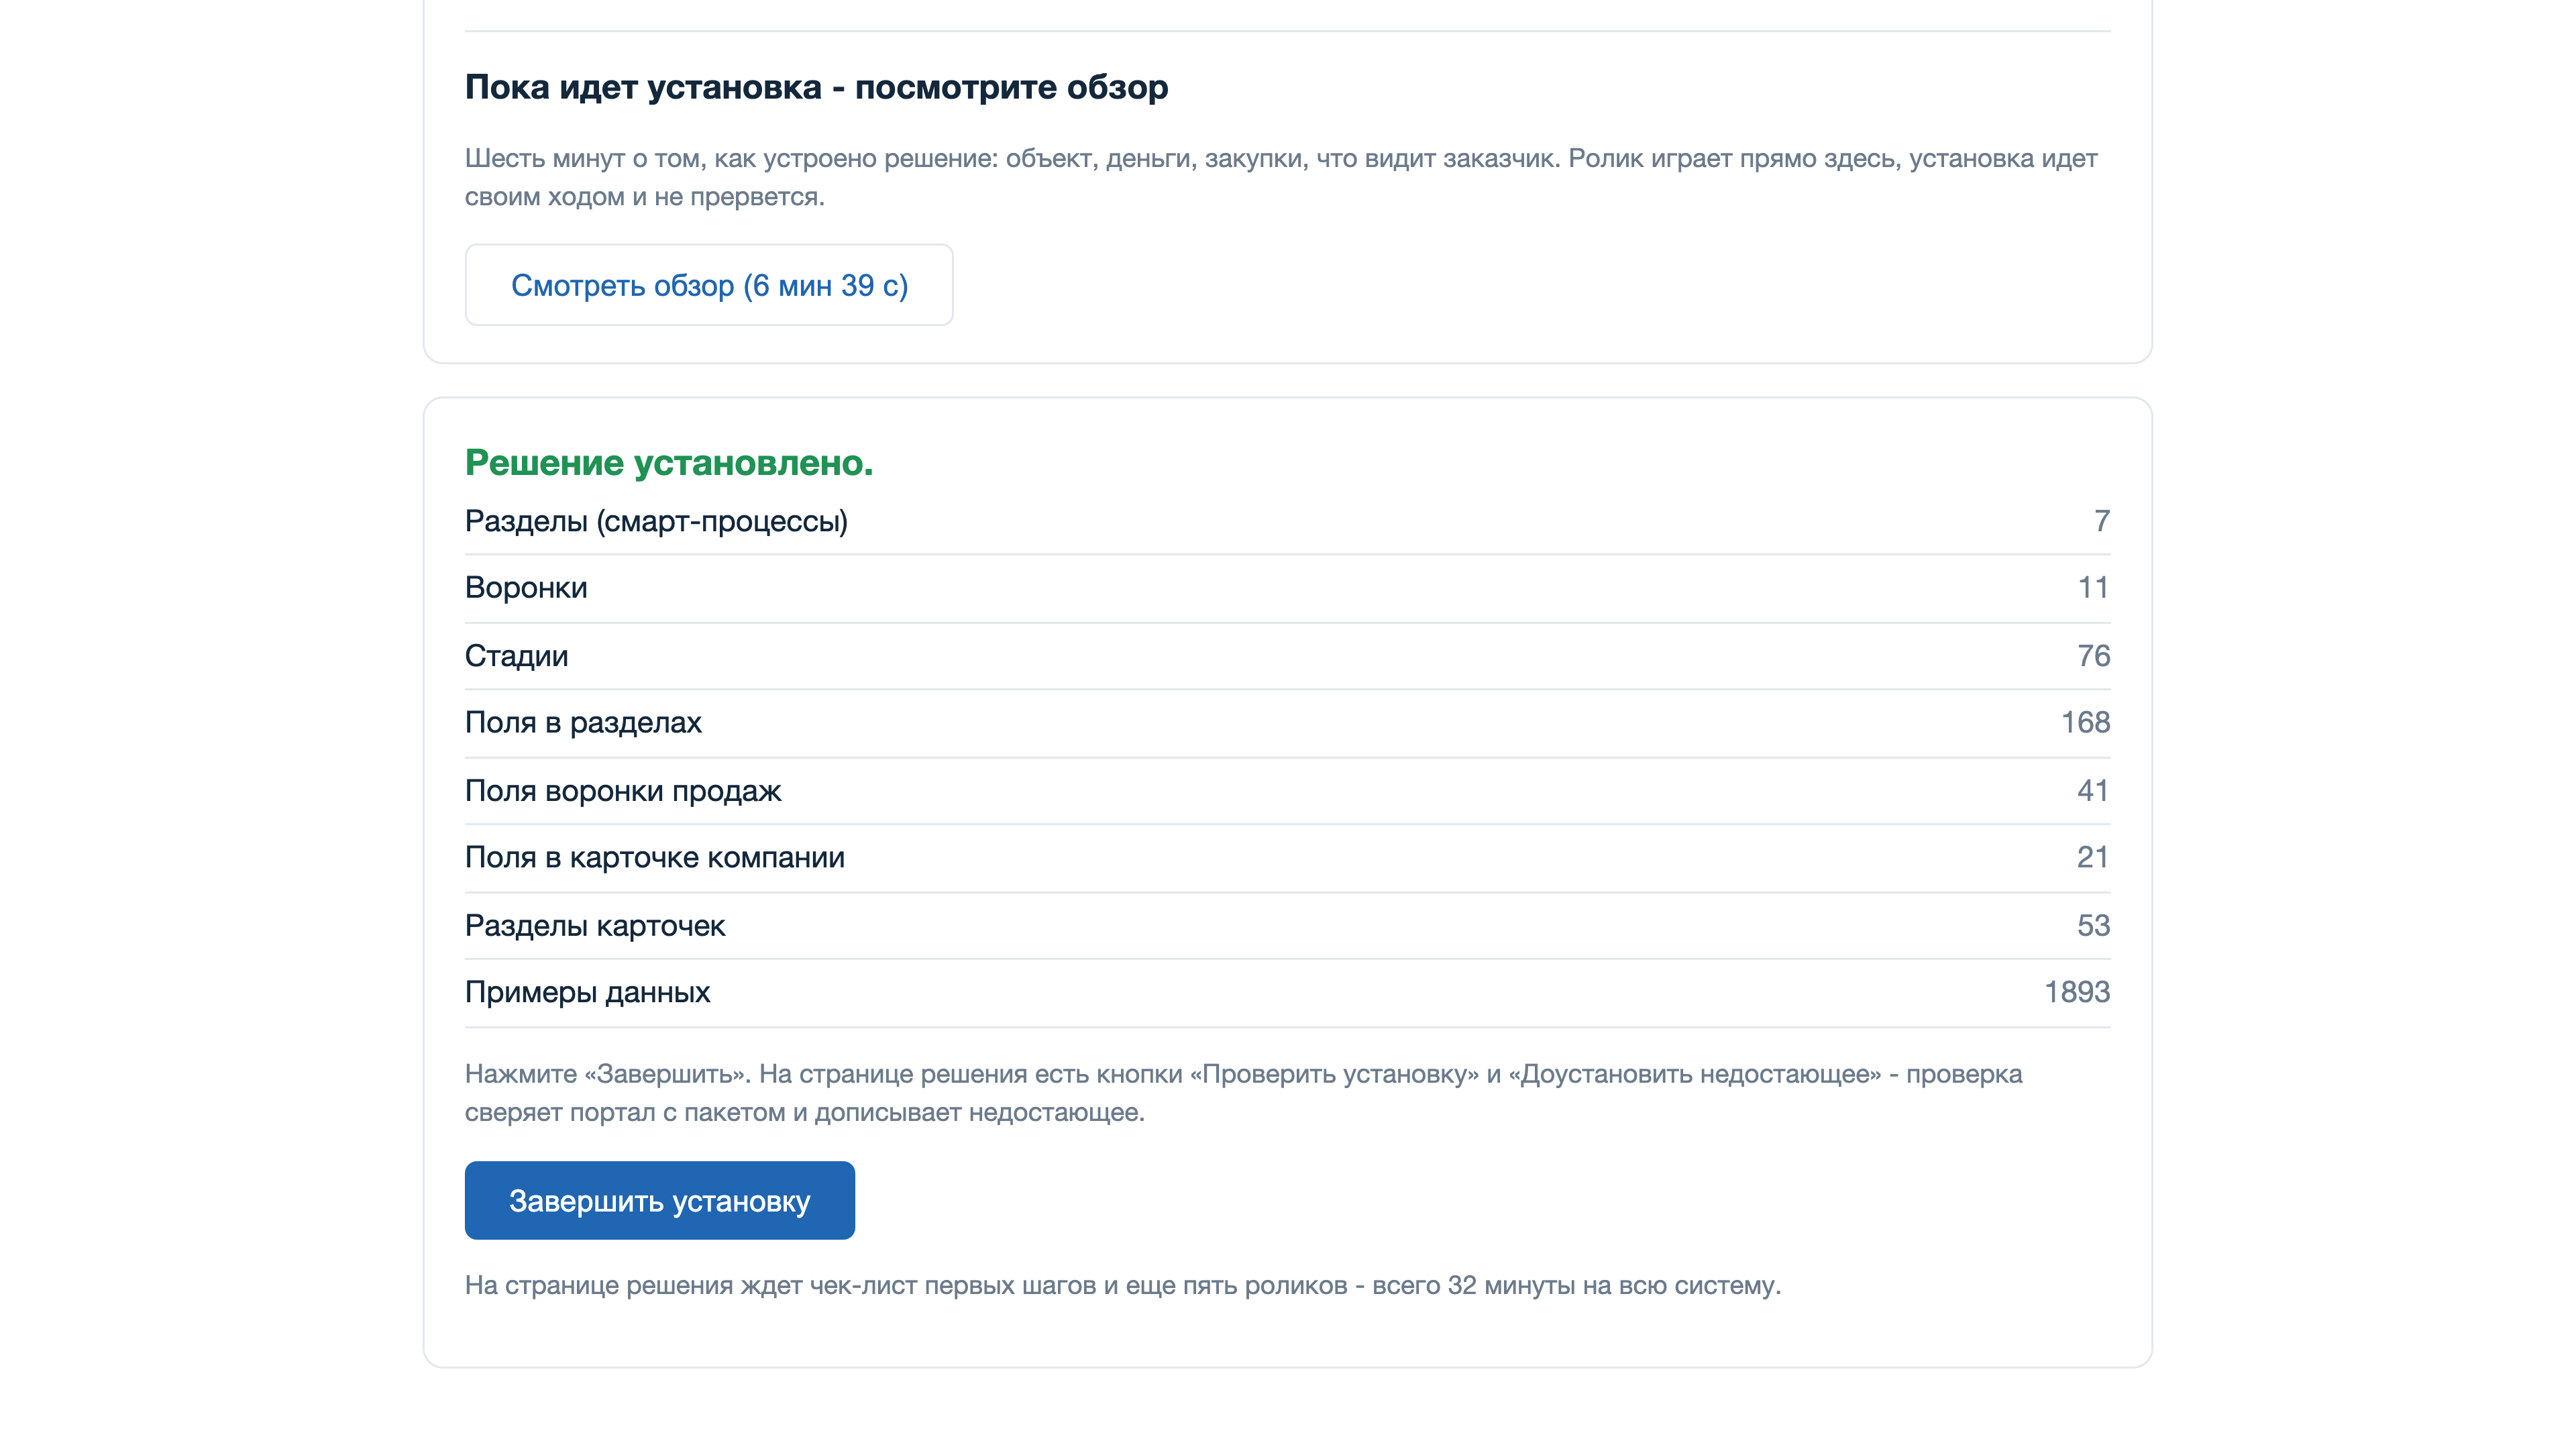
Task: Click the «Поля в карточке компании» row
Action: click(1288, 858)
